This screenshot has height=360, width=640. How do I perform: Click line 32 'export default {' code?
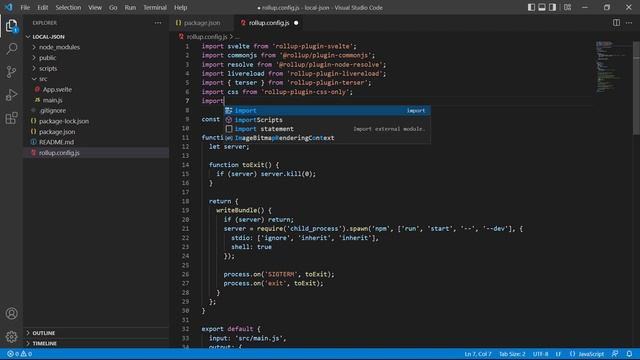point(231,329)
